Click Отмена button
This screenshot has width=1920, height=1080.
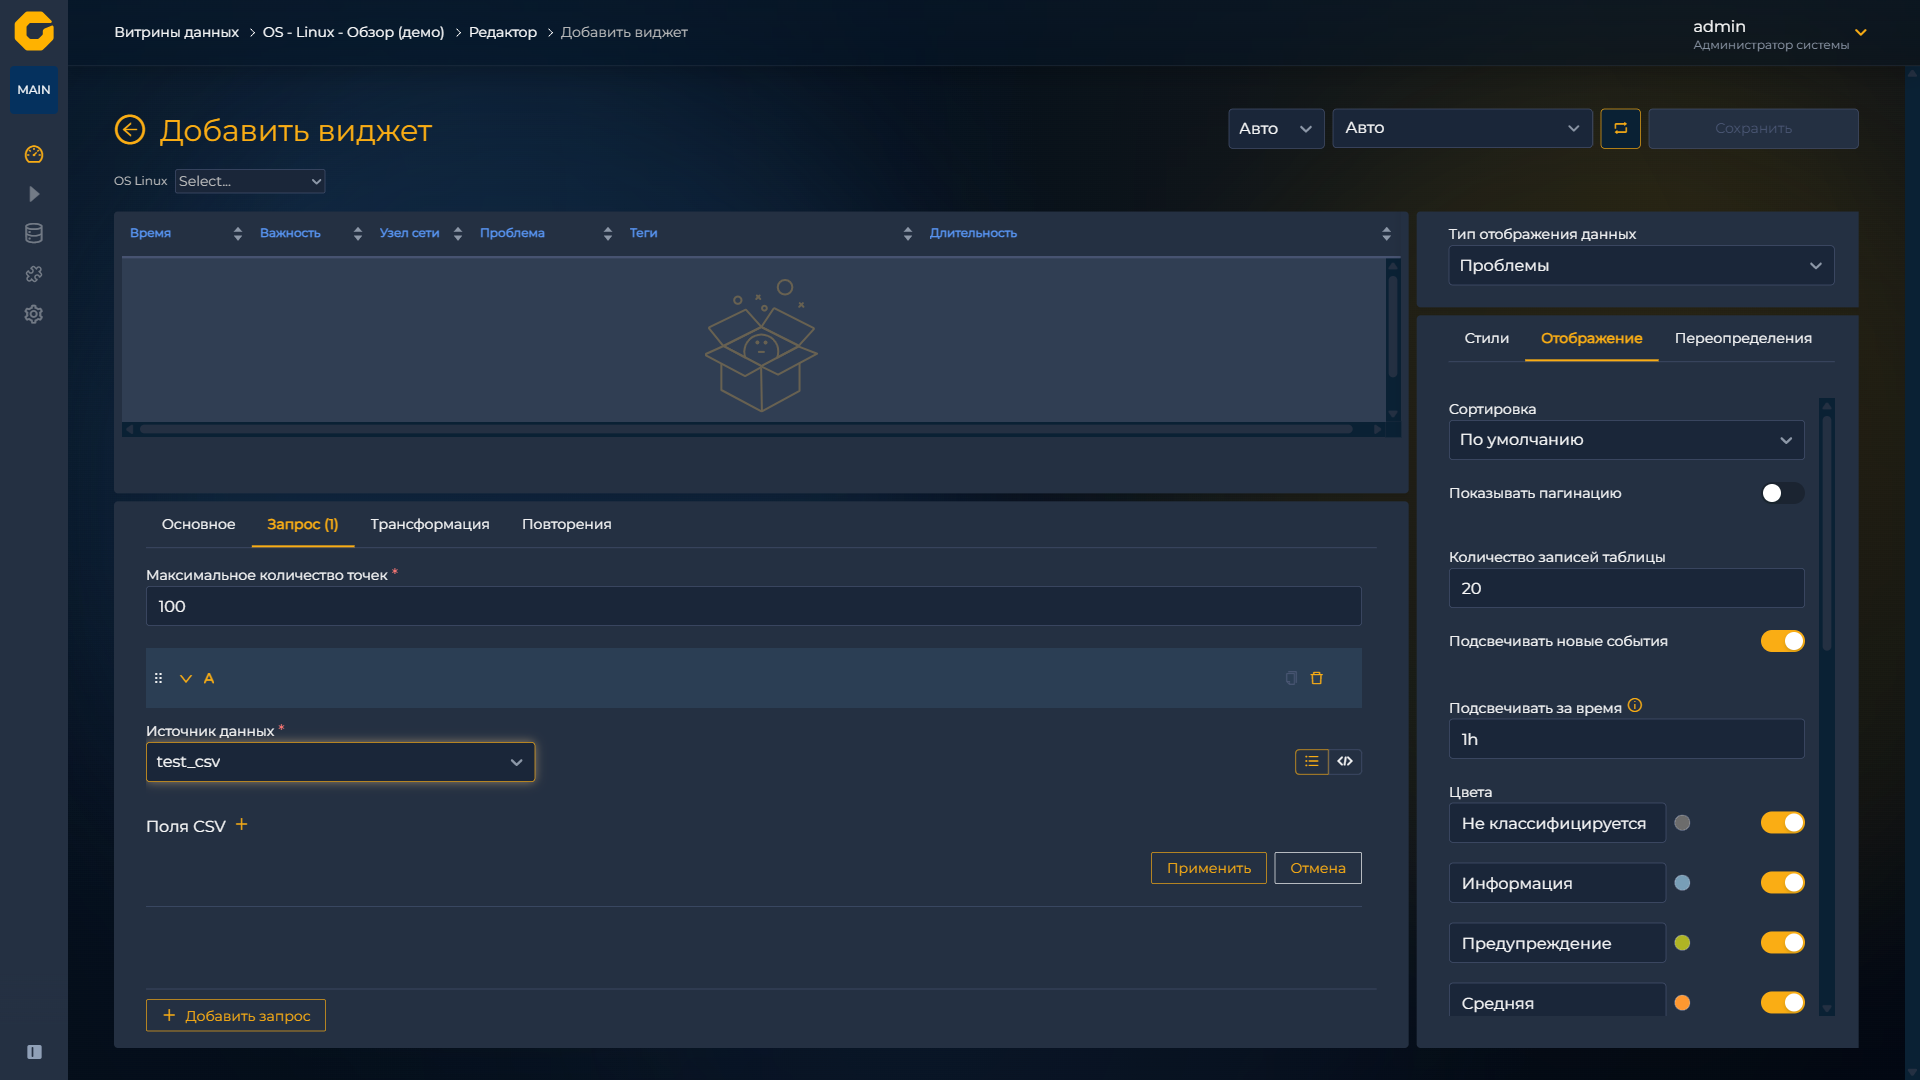(1318, 868)
